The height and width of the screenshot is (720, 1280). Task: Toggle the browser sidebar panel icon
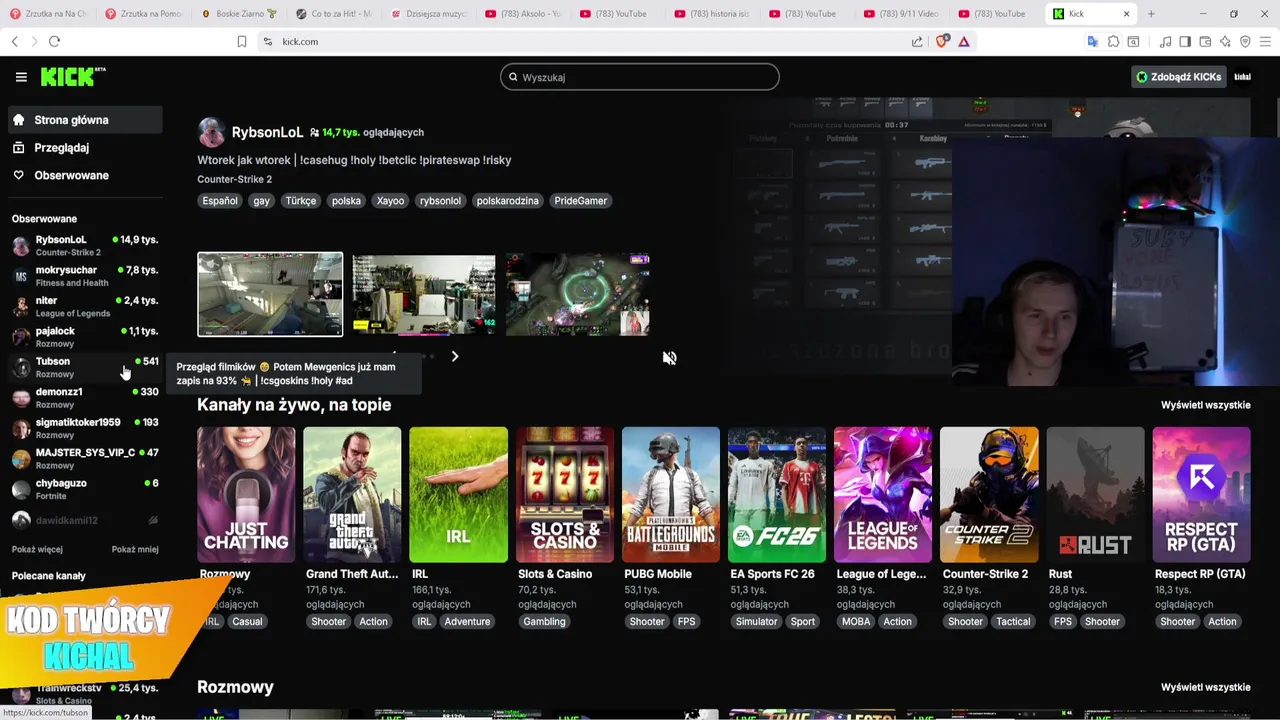click(1185, 41)
